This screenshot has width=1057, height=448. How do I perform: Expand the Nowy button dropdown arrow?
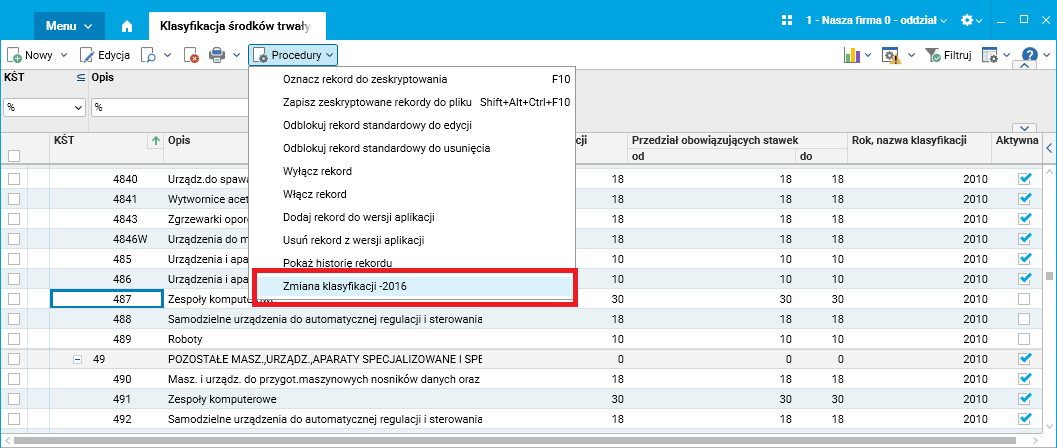pos(66,55)
